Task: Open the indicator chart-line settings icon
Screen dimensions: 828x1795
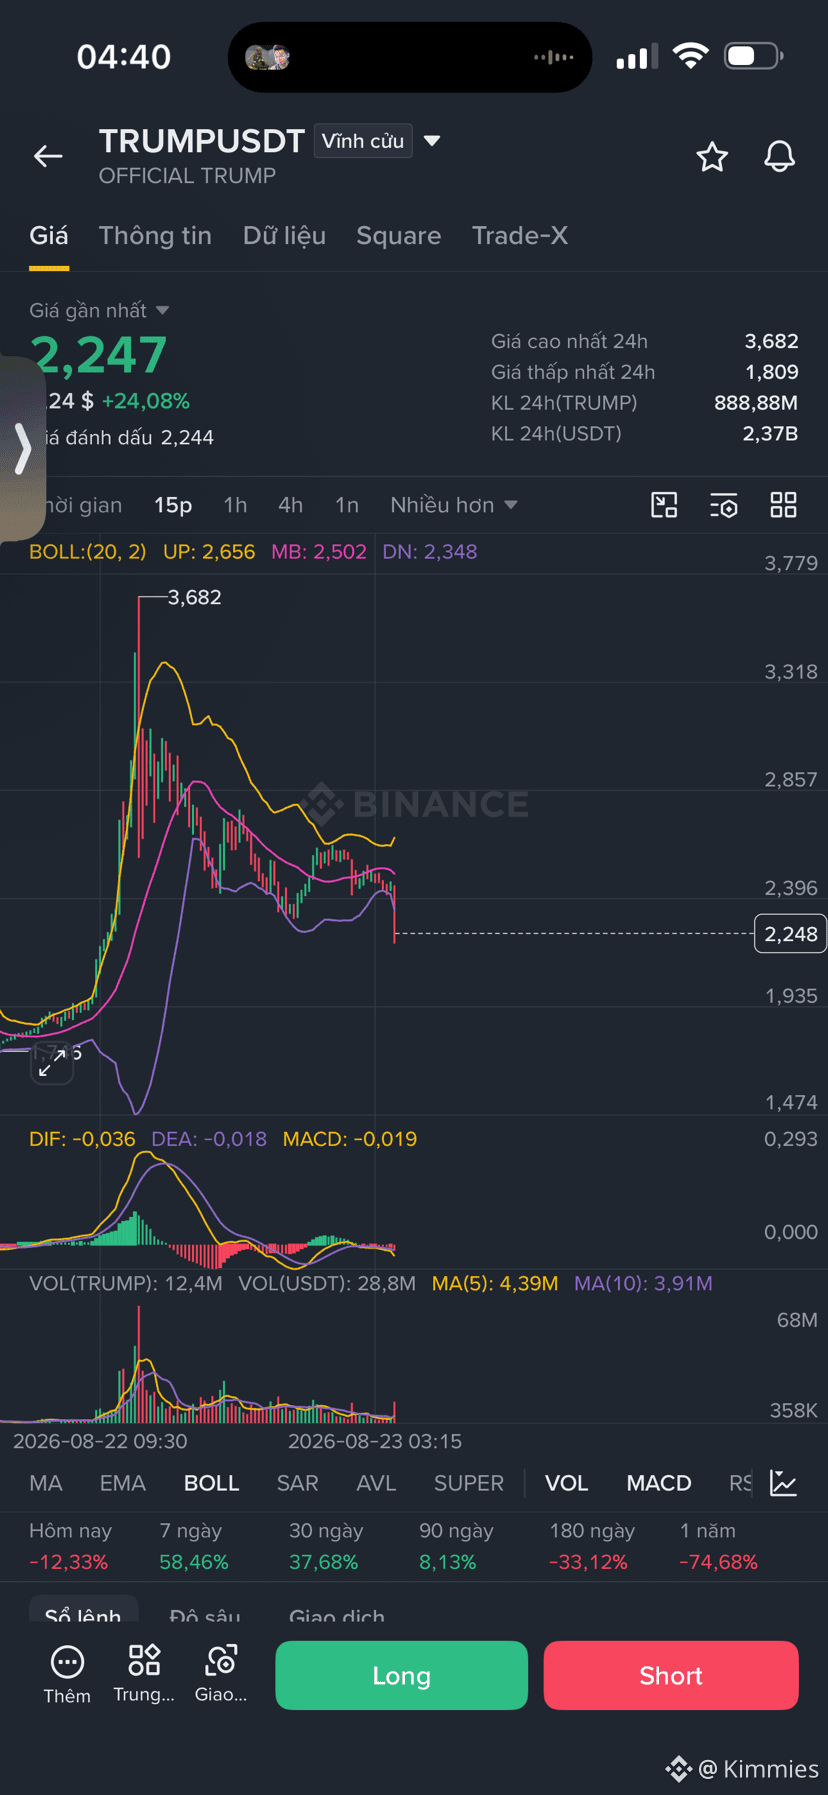Action: [x=784, y=1483]
